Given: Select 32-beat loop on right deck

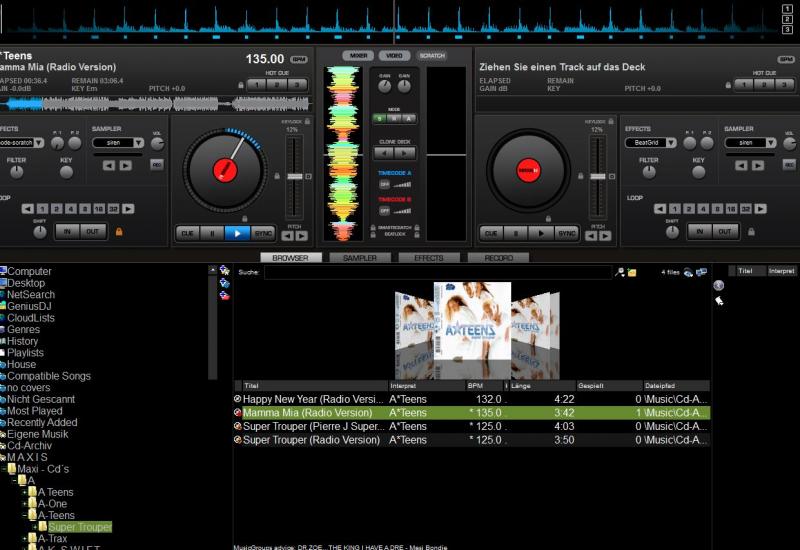Looking at the screenshot, I should tap(746, 209).
